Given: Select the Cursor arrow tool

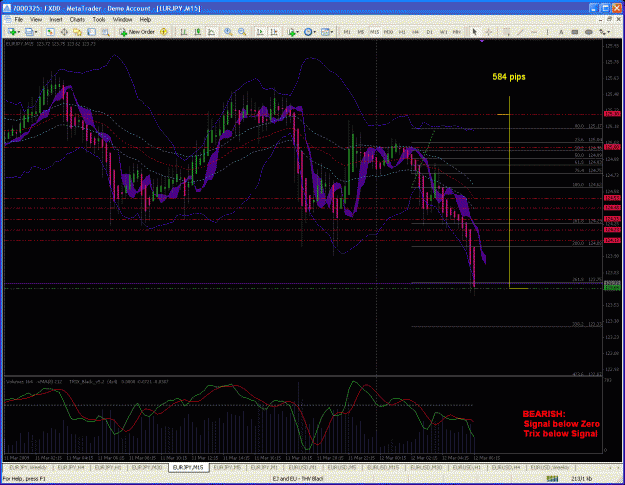Looking at the screenshot, I should [x=474, y=32].
